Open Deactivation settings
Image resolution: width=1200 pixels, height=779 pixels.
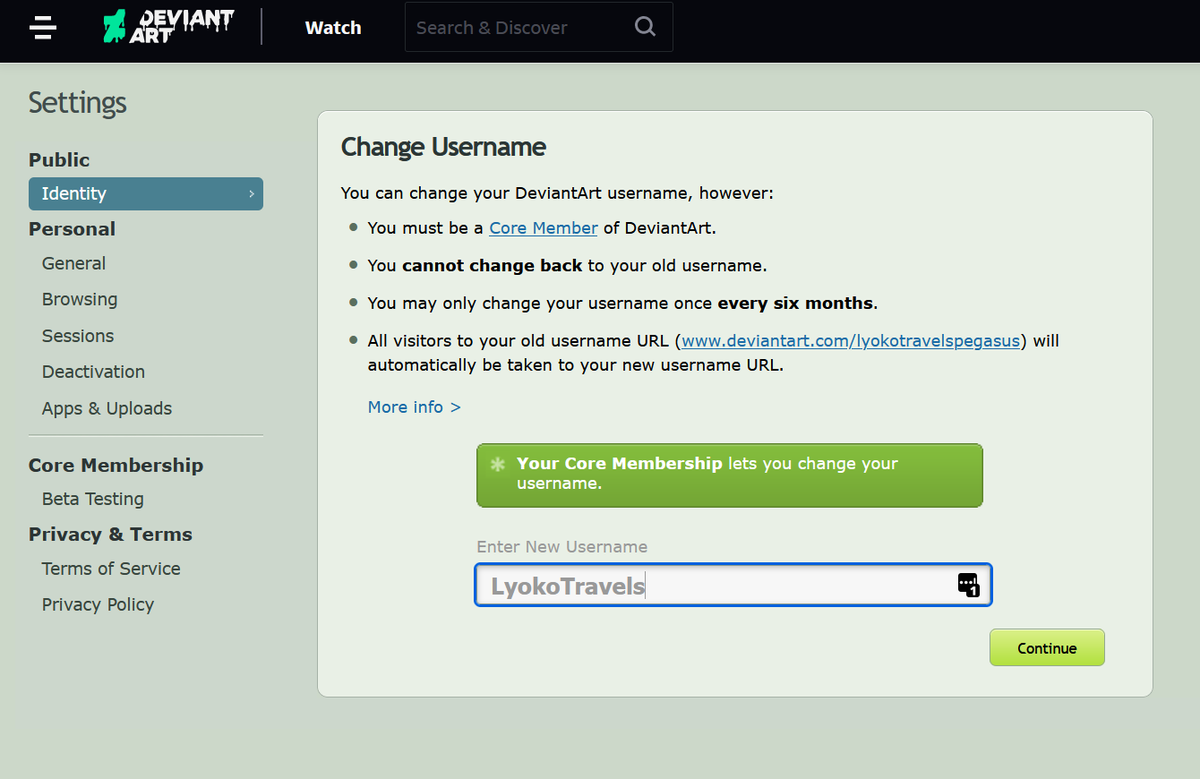pyautogui.click(x=93, y=372)
